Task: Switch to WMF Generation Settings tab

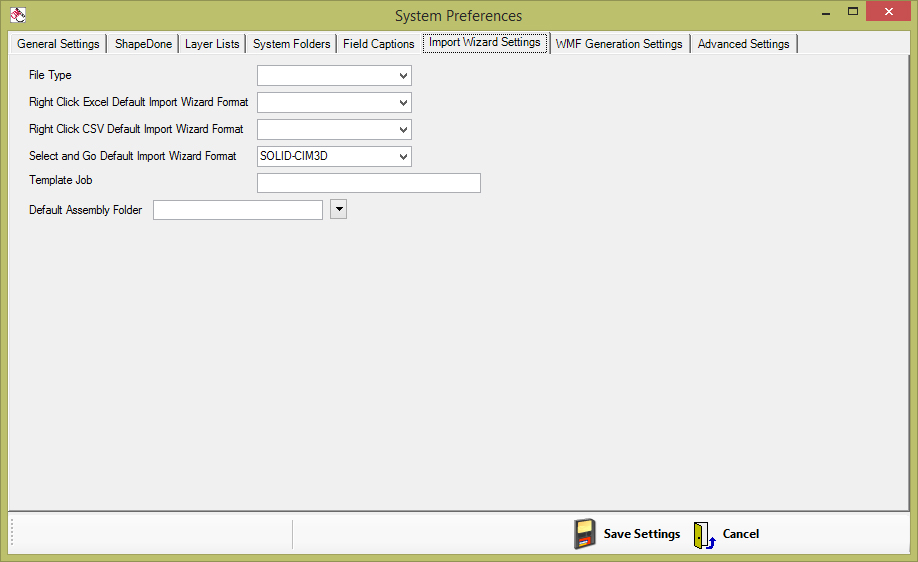Action: click(619, 44)
